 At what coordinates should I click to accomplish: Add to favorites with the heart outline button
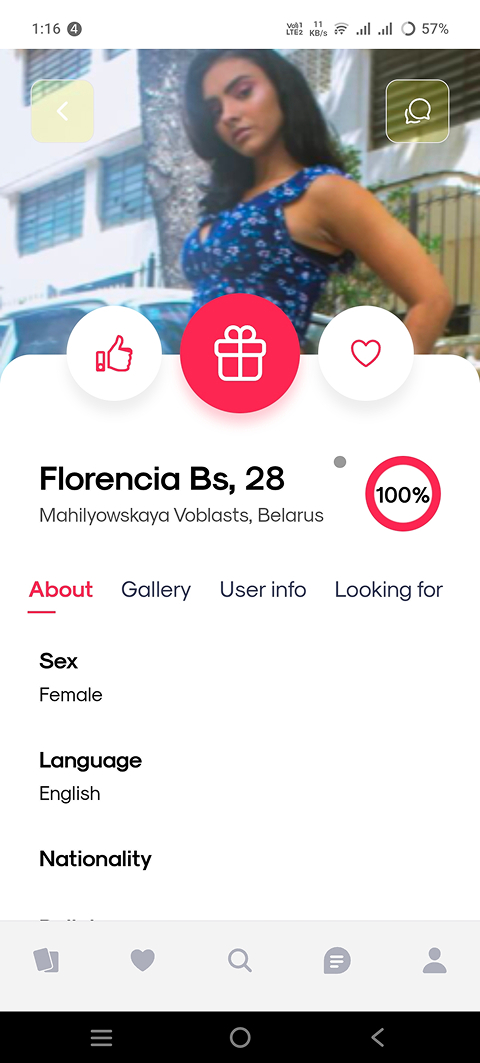pyautogui.click(x=365, y=353)
